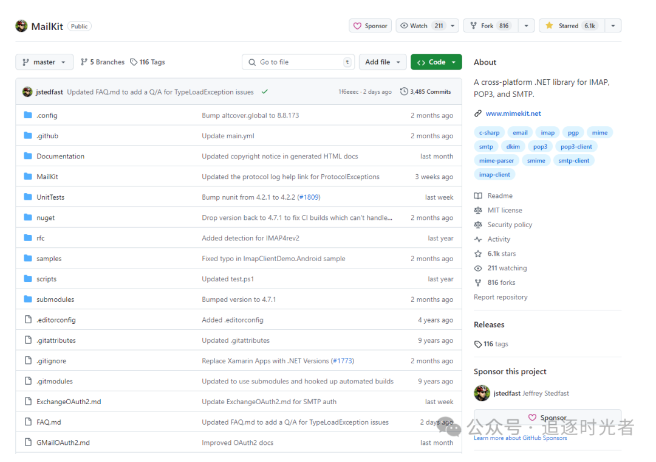Click the green commit status checkmark
656x462 pixels.
pos(264,92)
